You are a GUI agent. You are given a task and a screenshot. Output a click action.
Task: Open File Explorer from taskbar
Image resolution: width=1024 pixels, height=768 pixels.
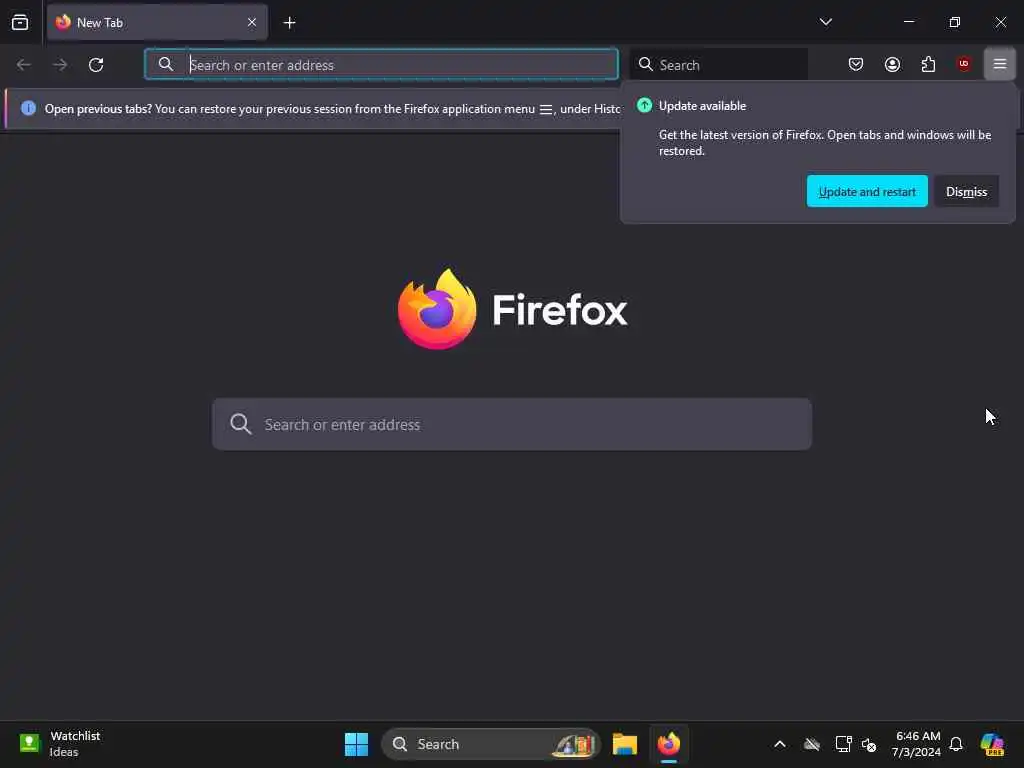624,744
